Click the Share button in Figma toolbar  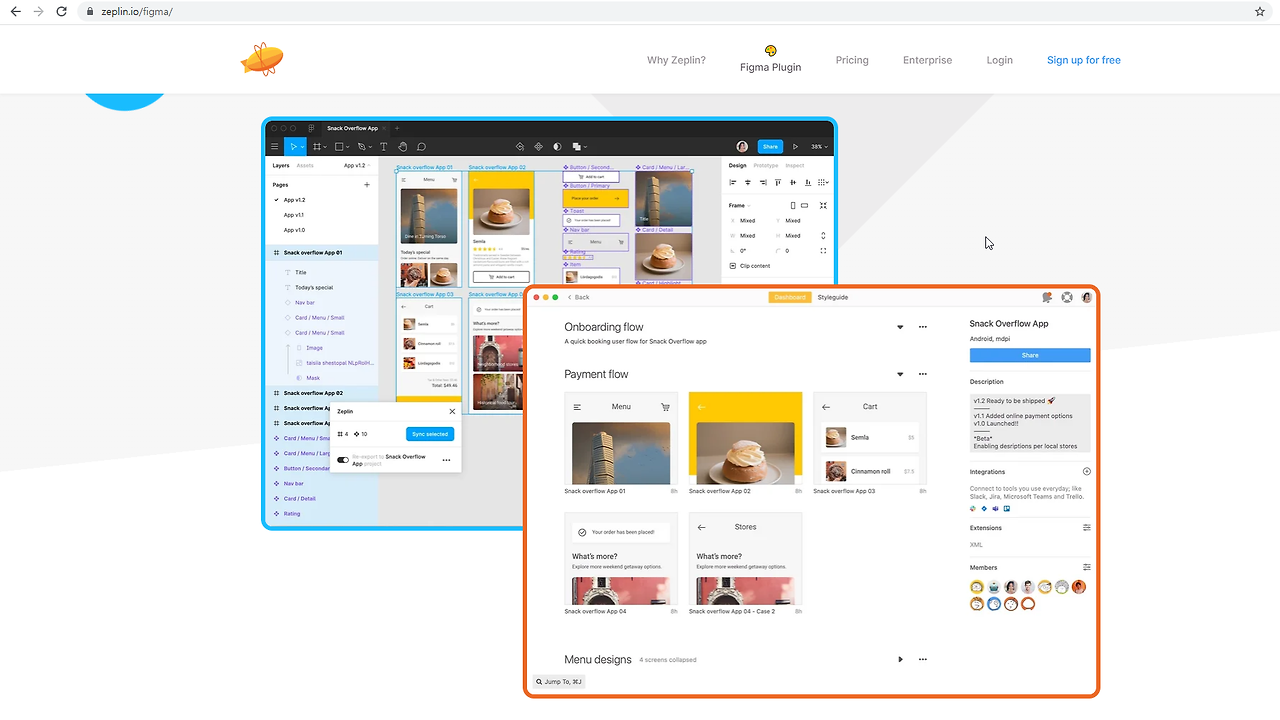pos(769,147)
